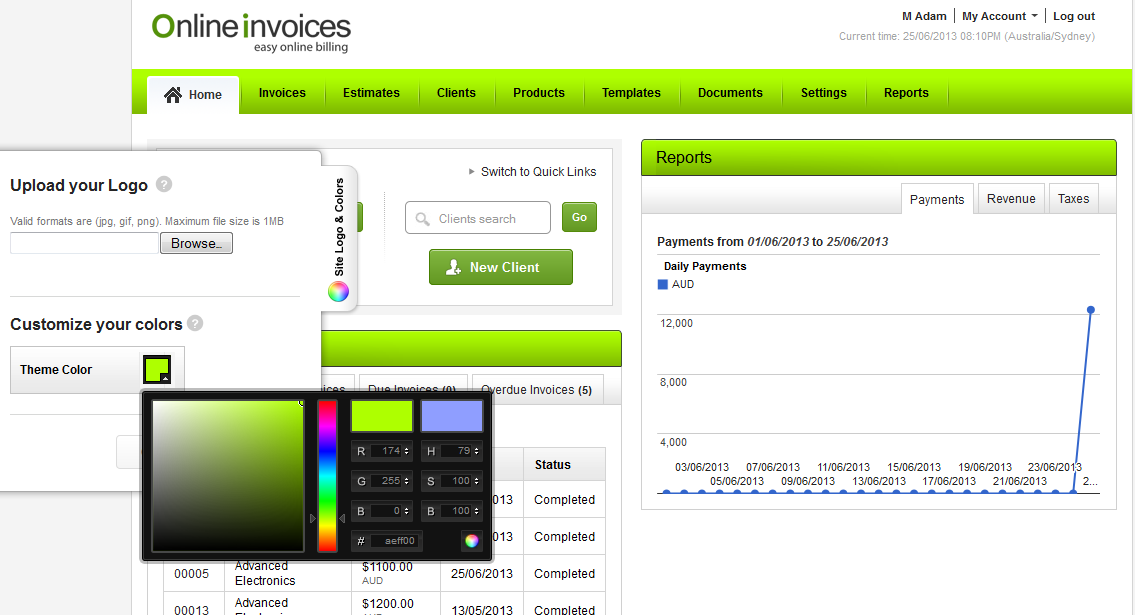
Task: Expand Switch to Quick Links
Action: click(532, 172)
